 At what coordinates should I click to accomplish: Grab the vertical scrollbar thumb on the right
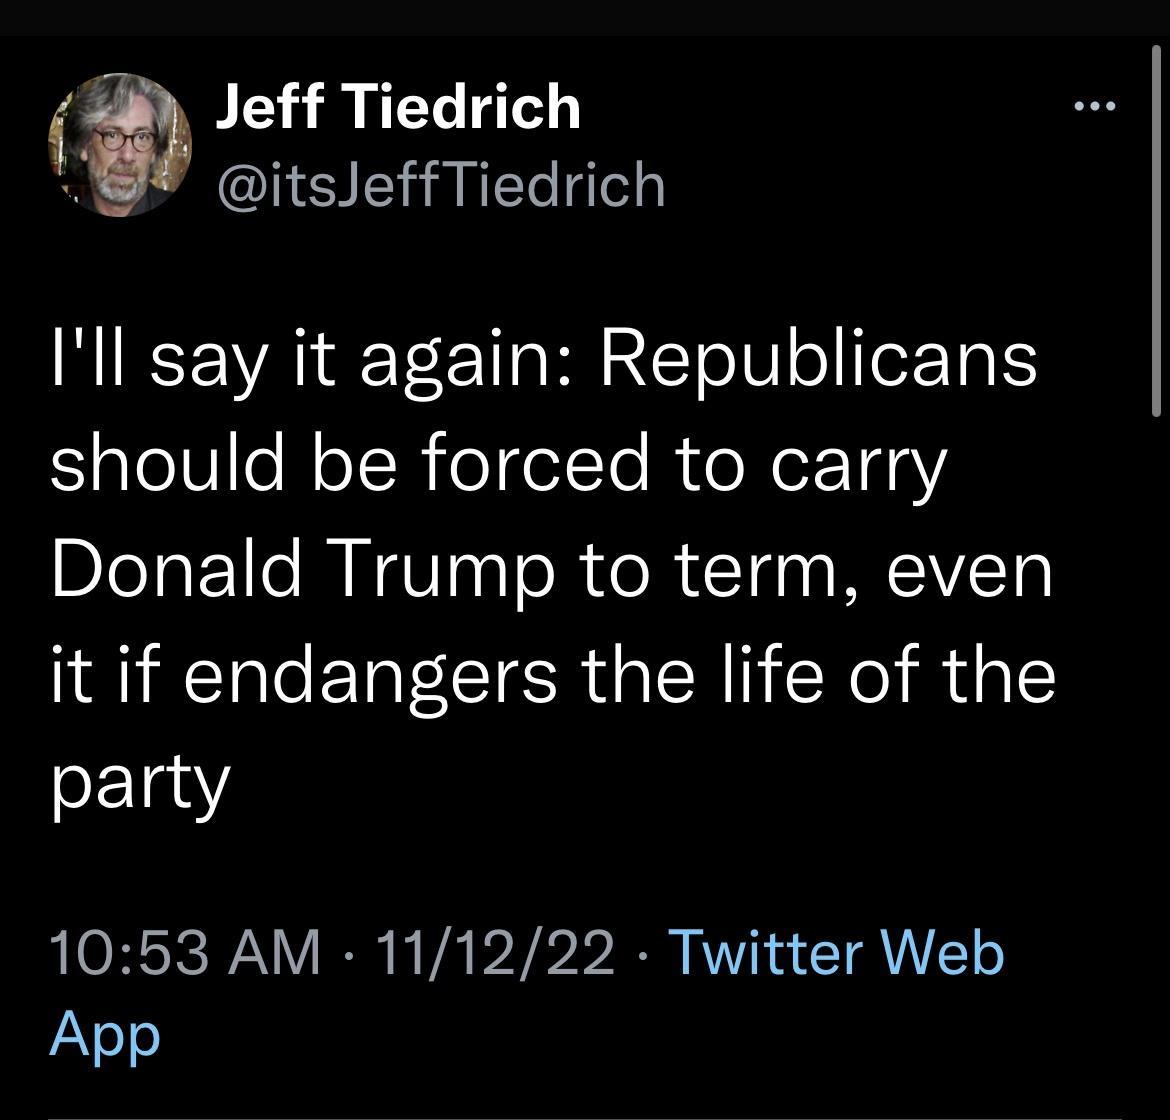coord(1155,230)
